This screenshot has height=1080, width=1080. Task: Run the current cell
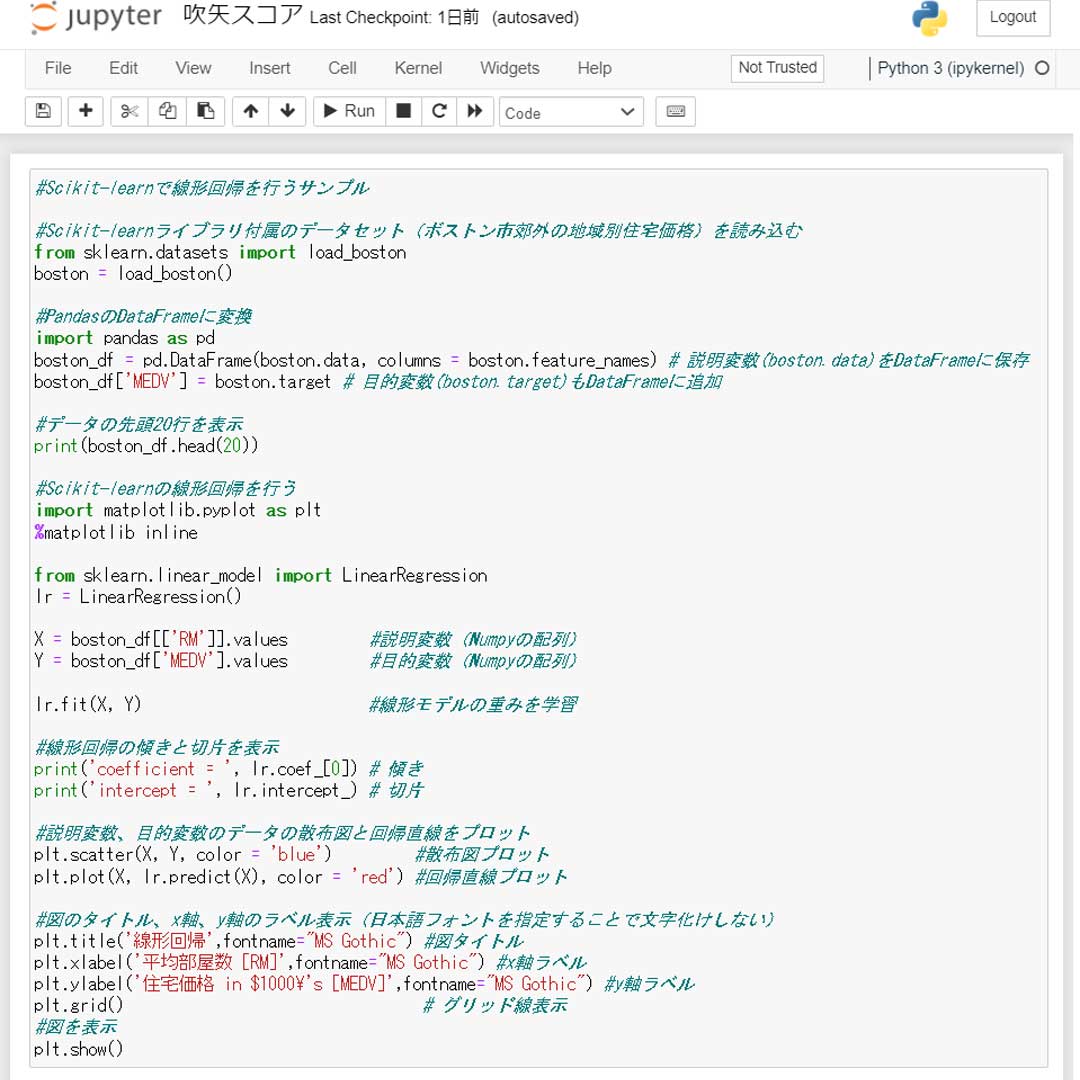[349, 111]
